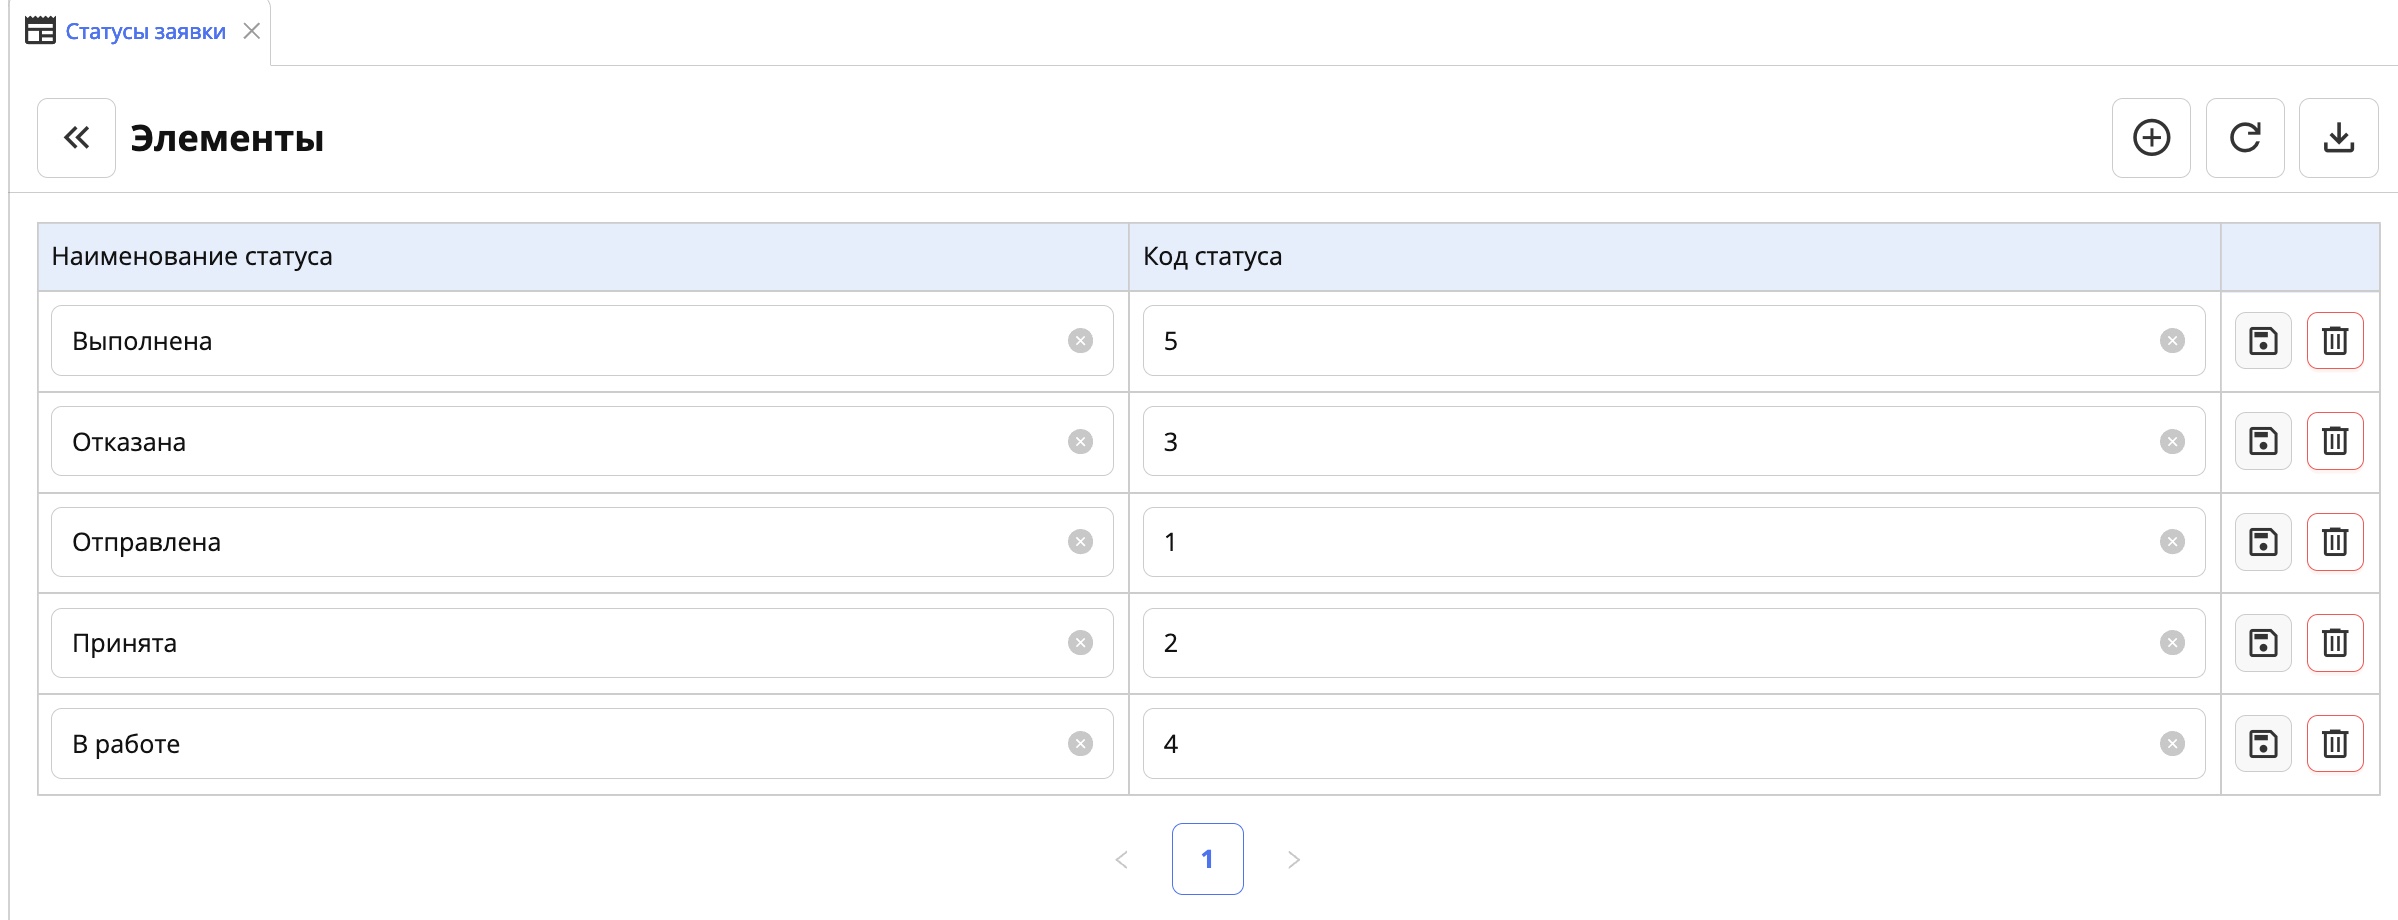The image size is (2398, 920).
Task: Click the Принята status code input
Action: click(x=1650, y=643)
